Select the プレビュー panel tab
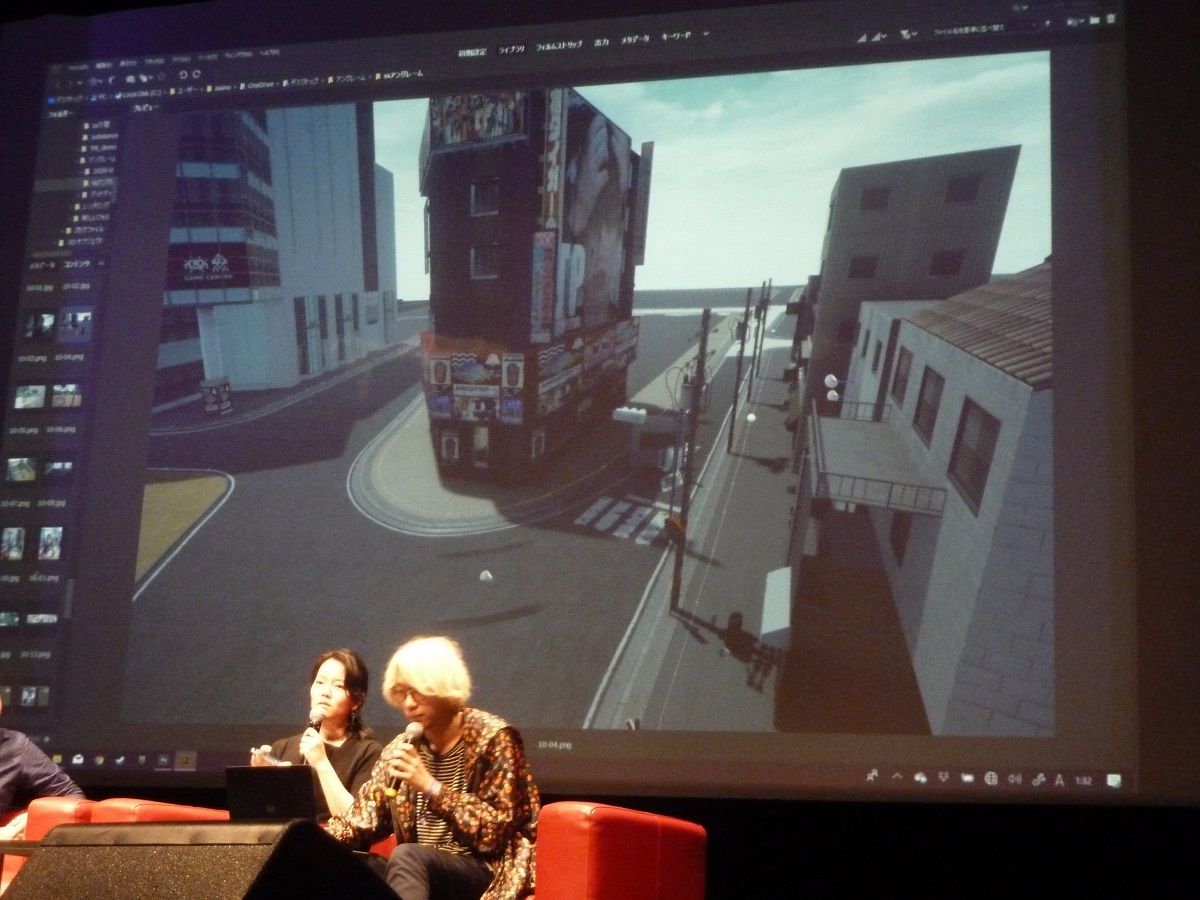 tap(146, 108)
